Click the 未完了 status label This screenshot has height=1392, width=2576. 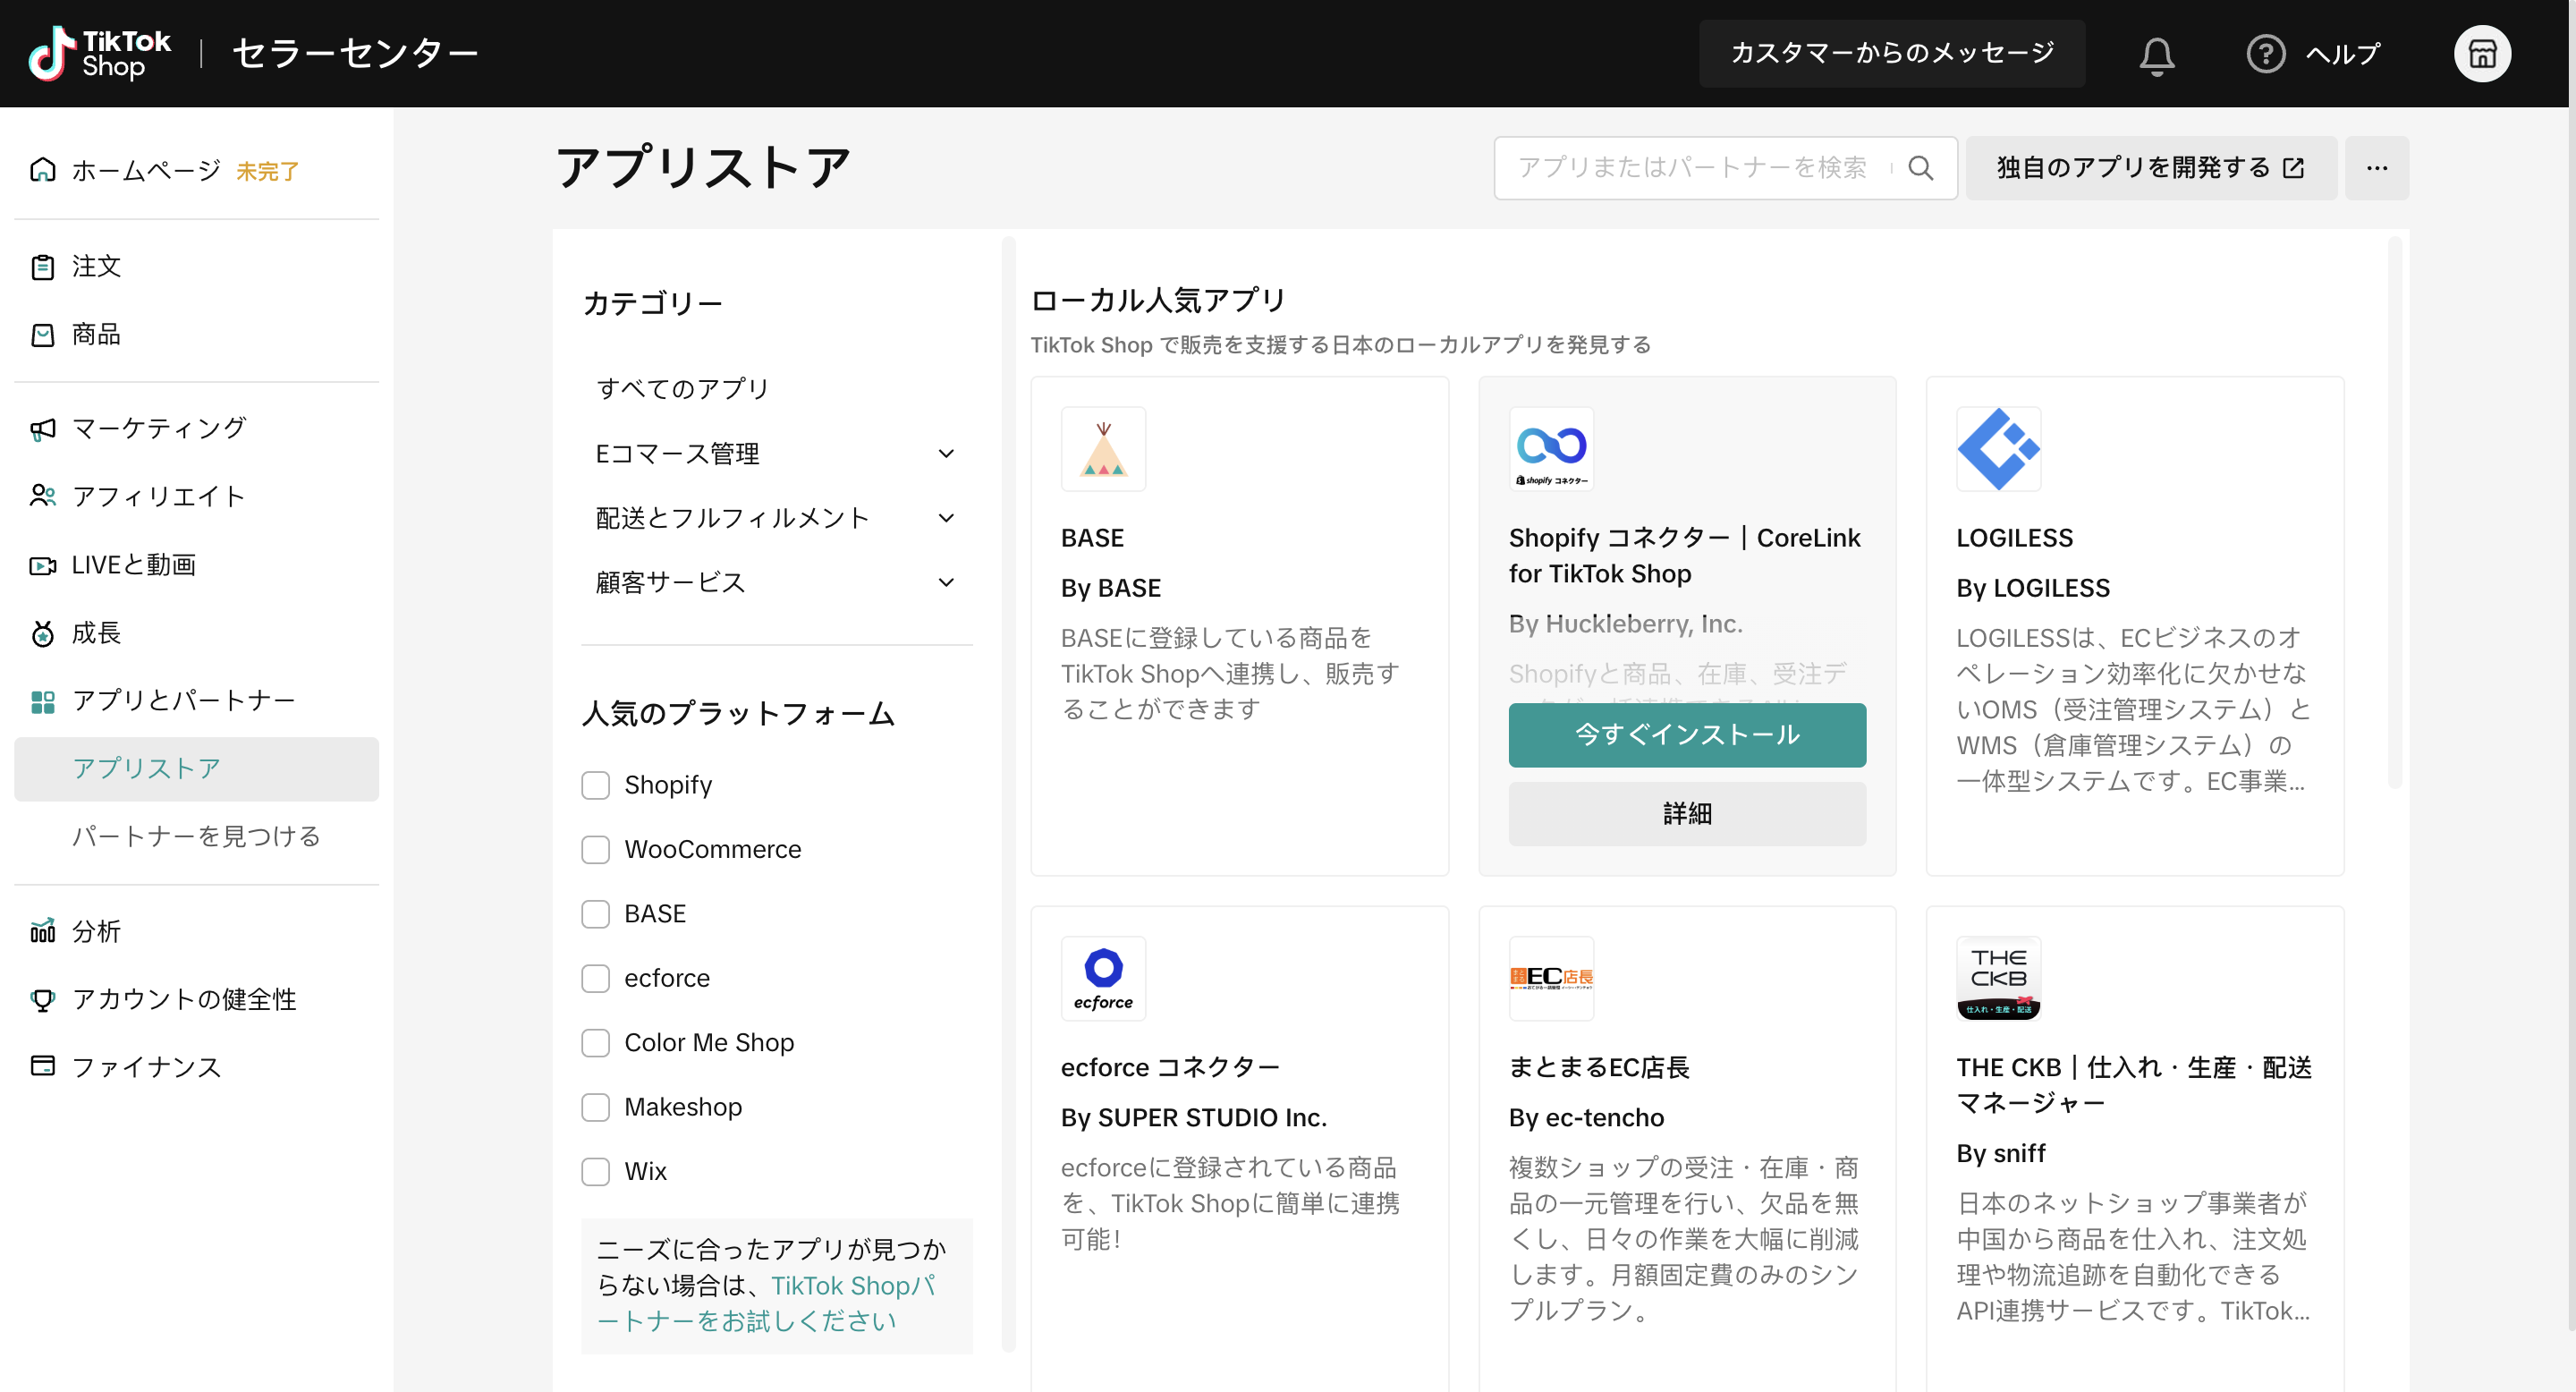pos(267,171)
